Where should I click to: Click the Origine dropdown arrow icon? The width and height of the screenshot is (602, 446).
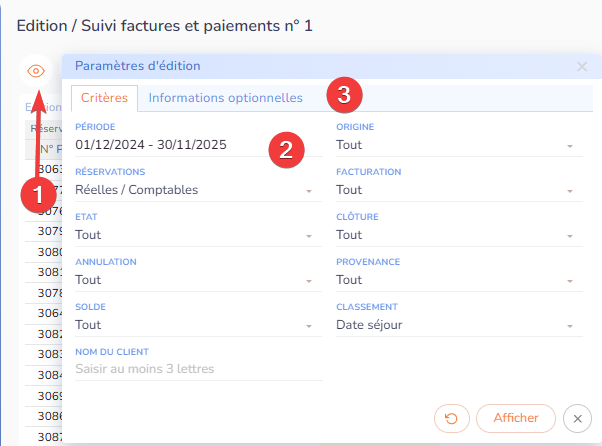(x=570, y=146)
